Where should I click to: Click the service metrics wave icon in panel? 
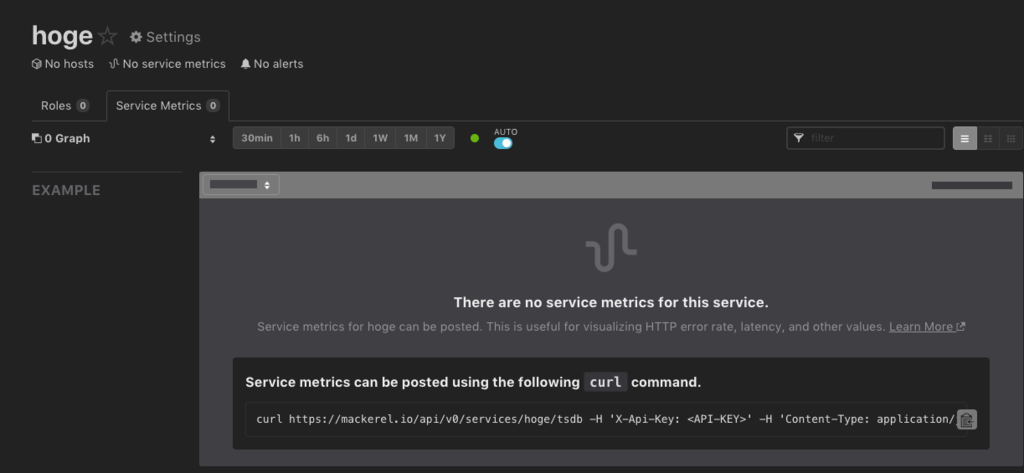611,248
